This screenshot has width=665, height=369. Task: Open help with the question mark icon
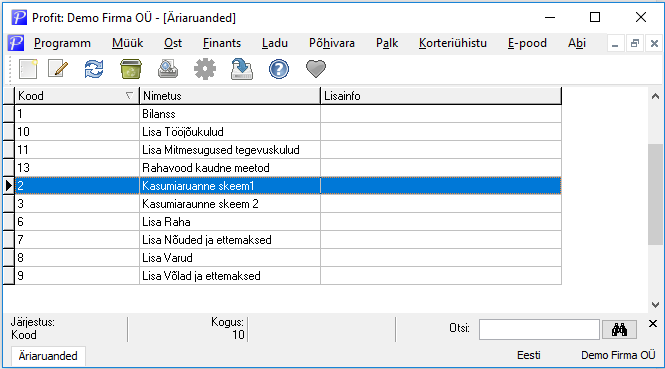pos(279,69)
